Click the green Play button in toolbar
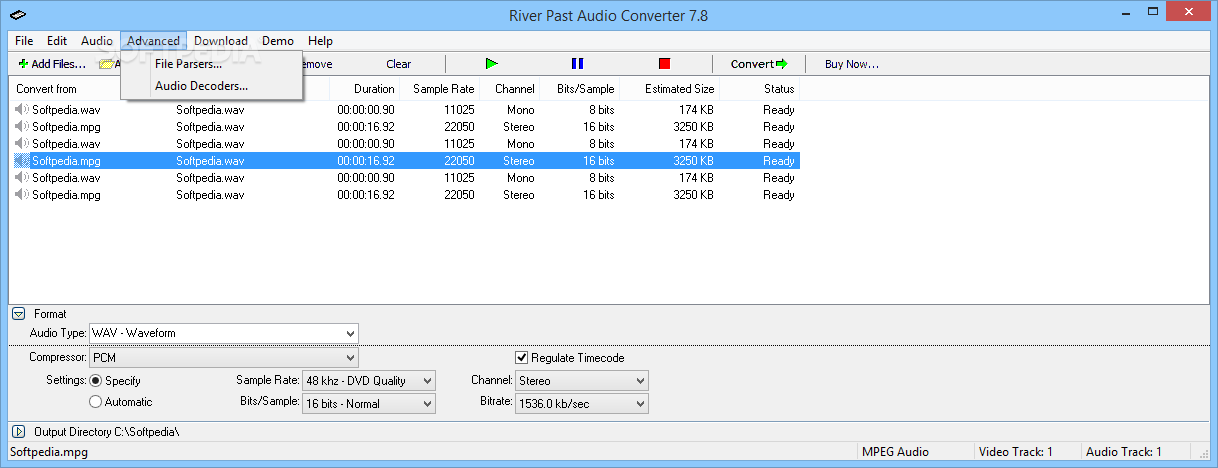 [x=491, y=64]
